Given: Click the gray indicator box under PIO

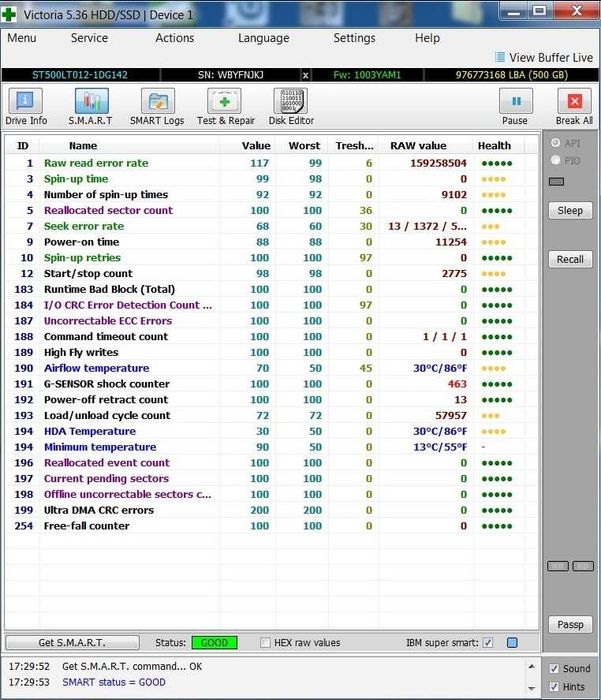Looking at the screenshot, I should (556, 182).
